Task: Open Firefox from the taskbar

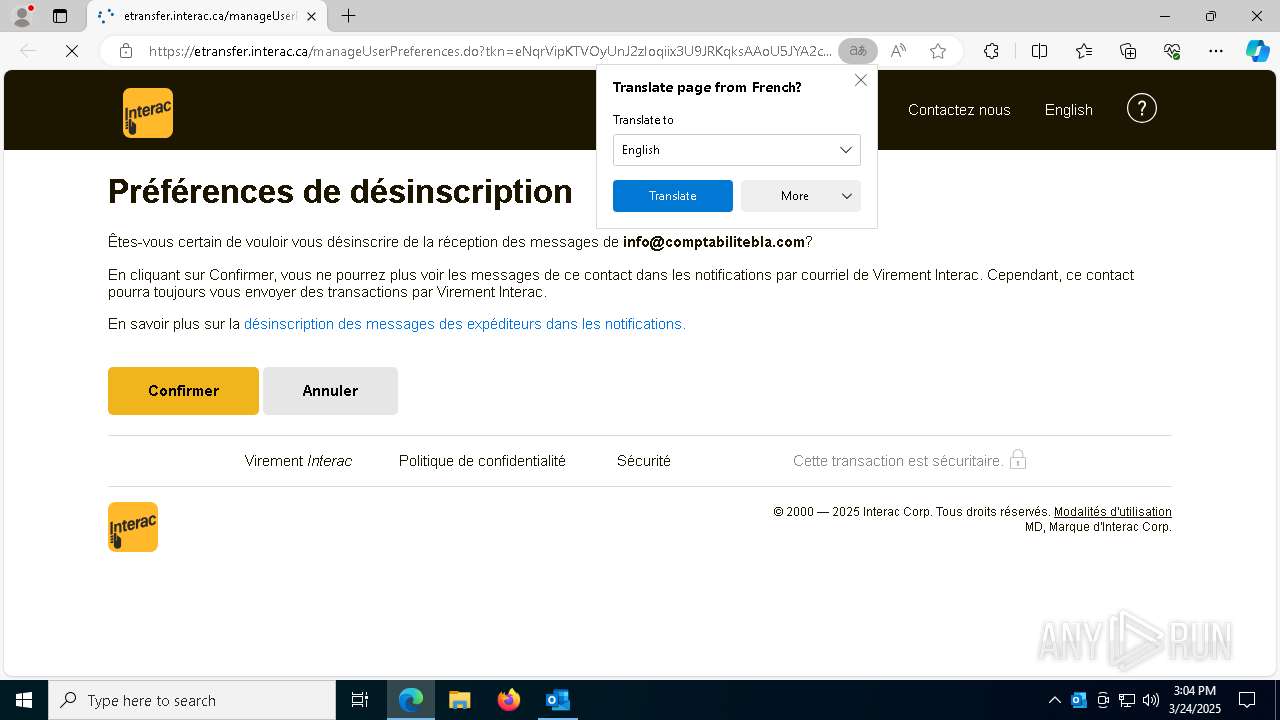Action: (x=509, y=700)
